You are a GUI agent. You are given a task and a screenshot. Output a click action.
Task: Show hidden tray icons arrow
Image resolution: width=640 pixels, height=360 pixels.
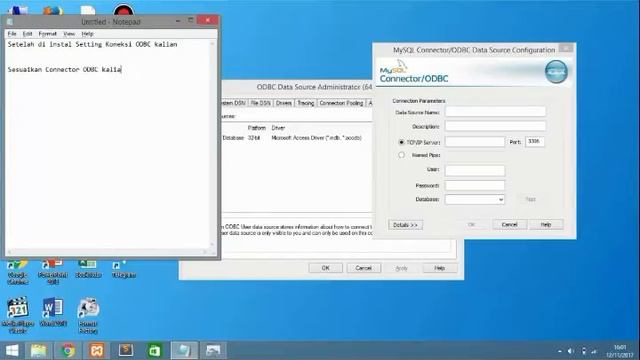[560, 351]
